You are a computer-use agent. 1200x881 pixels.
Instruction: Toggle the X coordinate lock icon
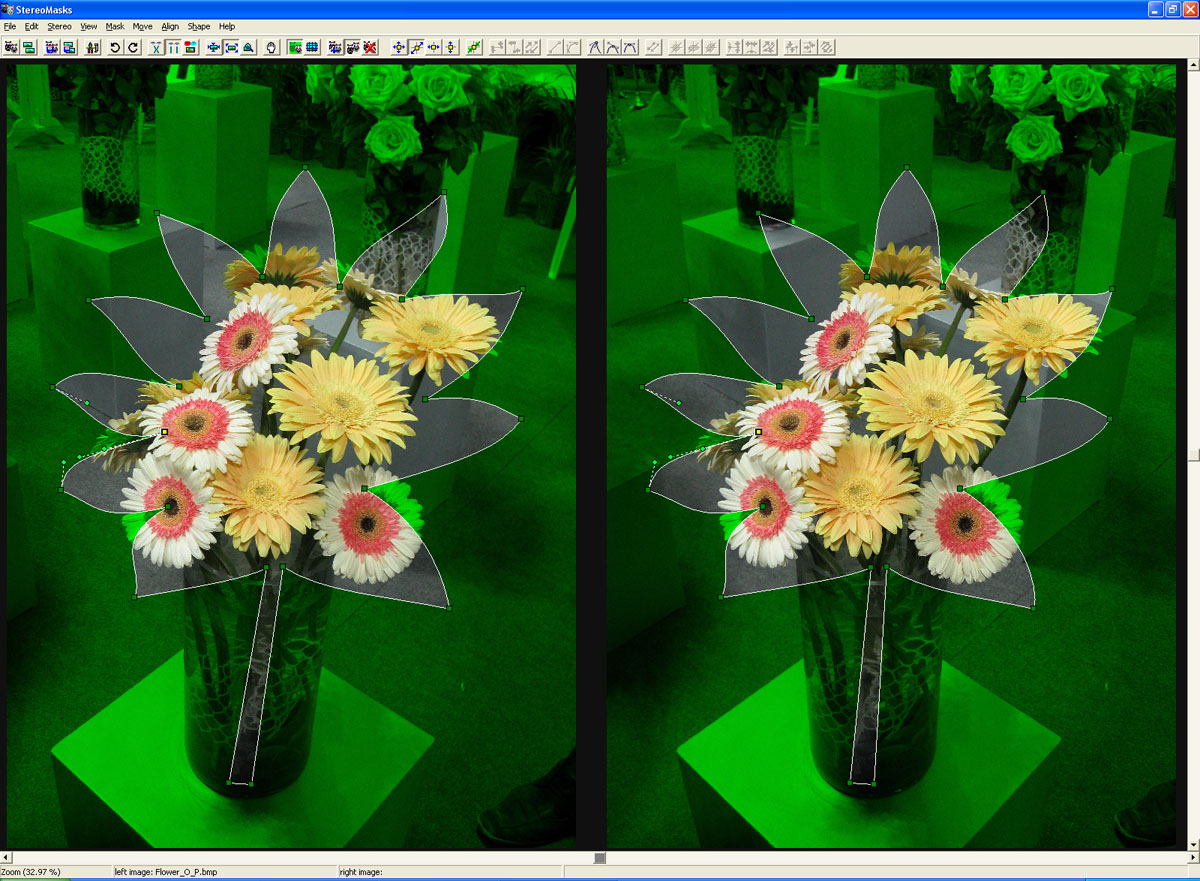point(156,46)
